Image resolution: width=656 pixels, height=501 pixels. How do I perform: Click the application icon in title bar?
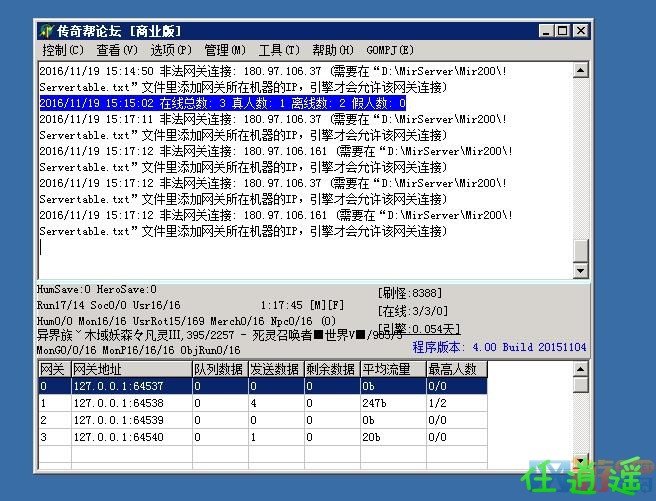pyautogui.click(x=46, y=31)
